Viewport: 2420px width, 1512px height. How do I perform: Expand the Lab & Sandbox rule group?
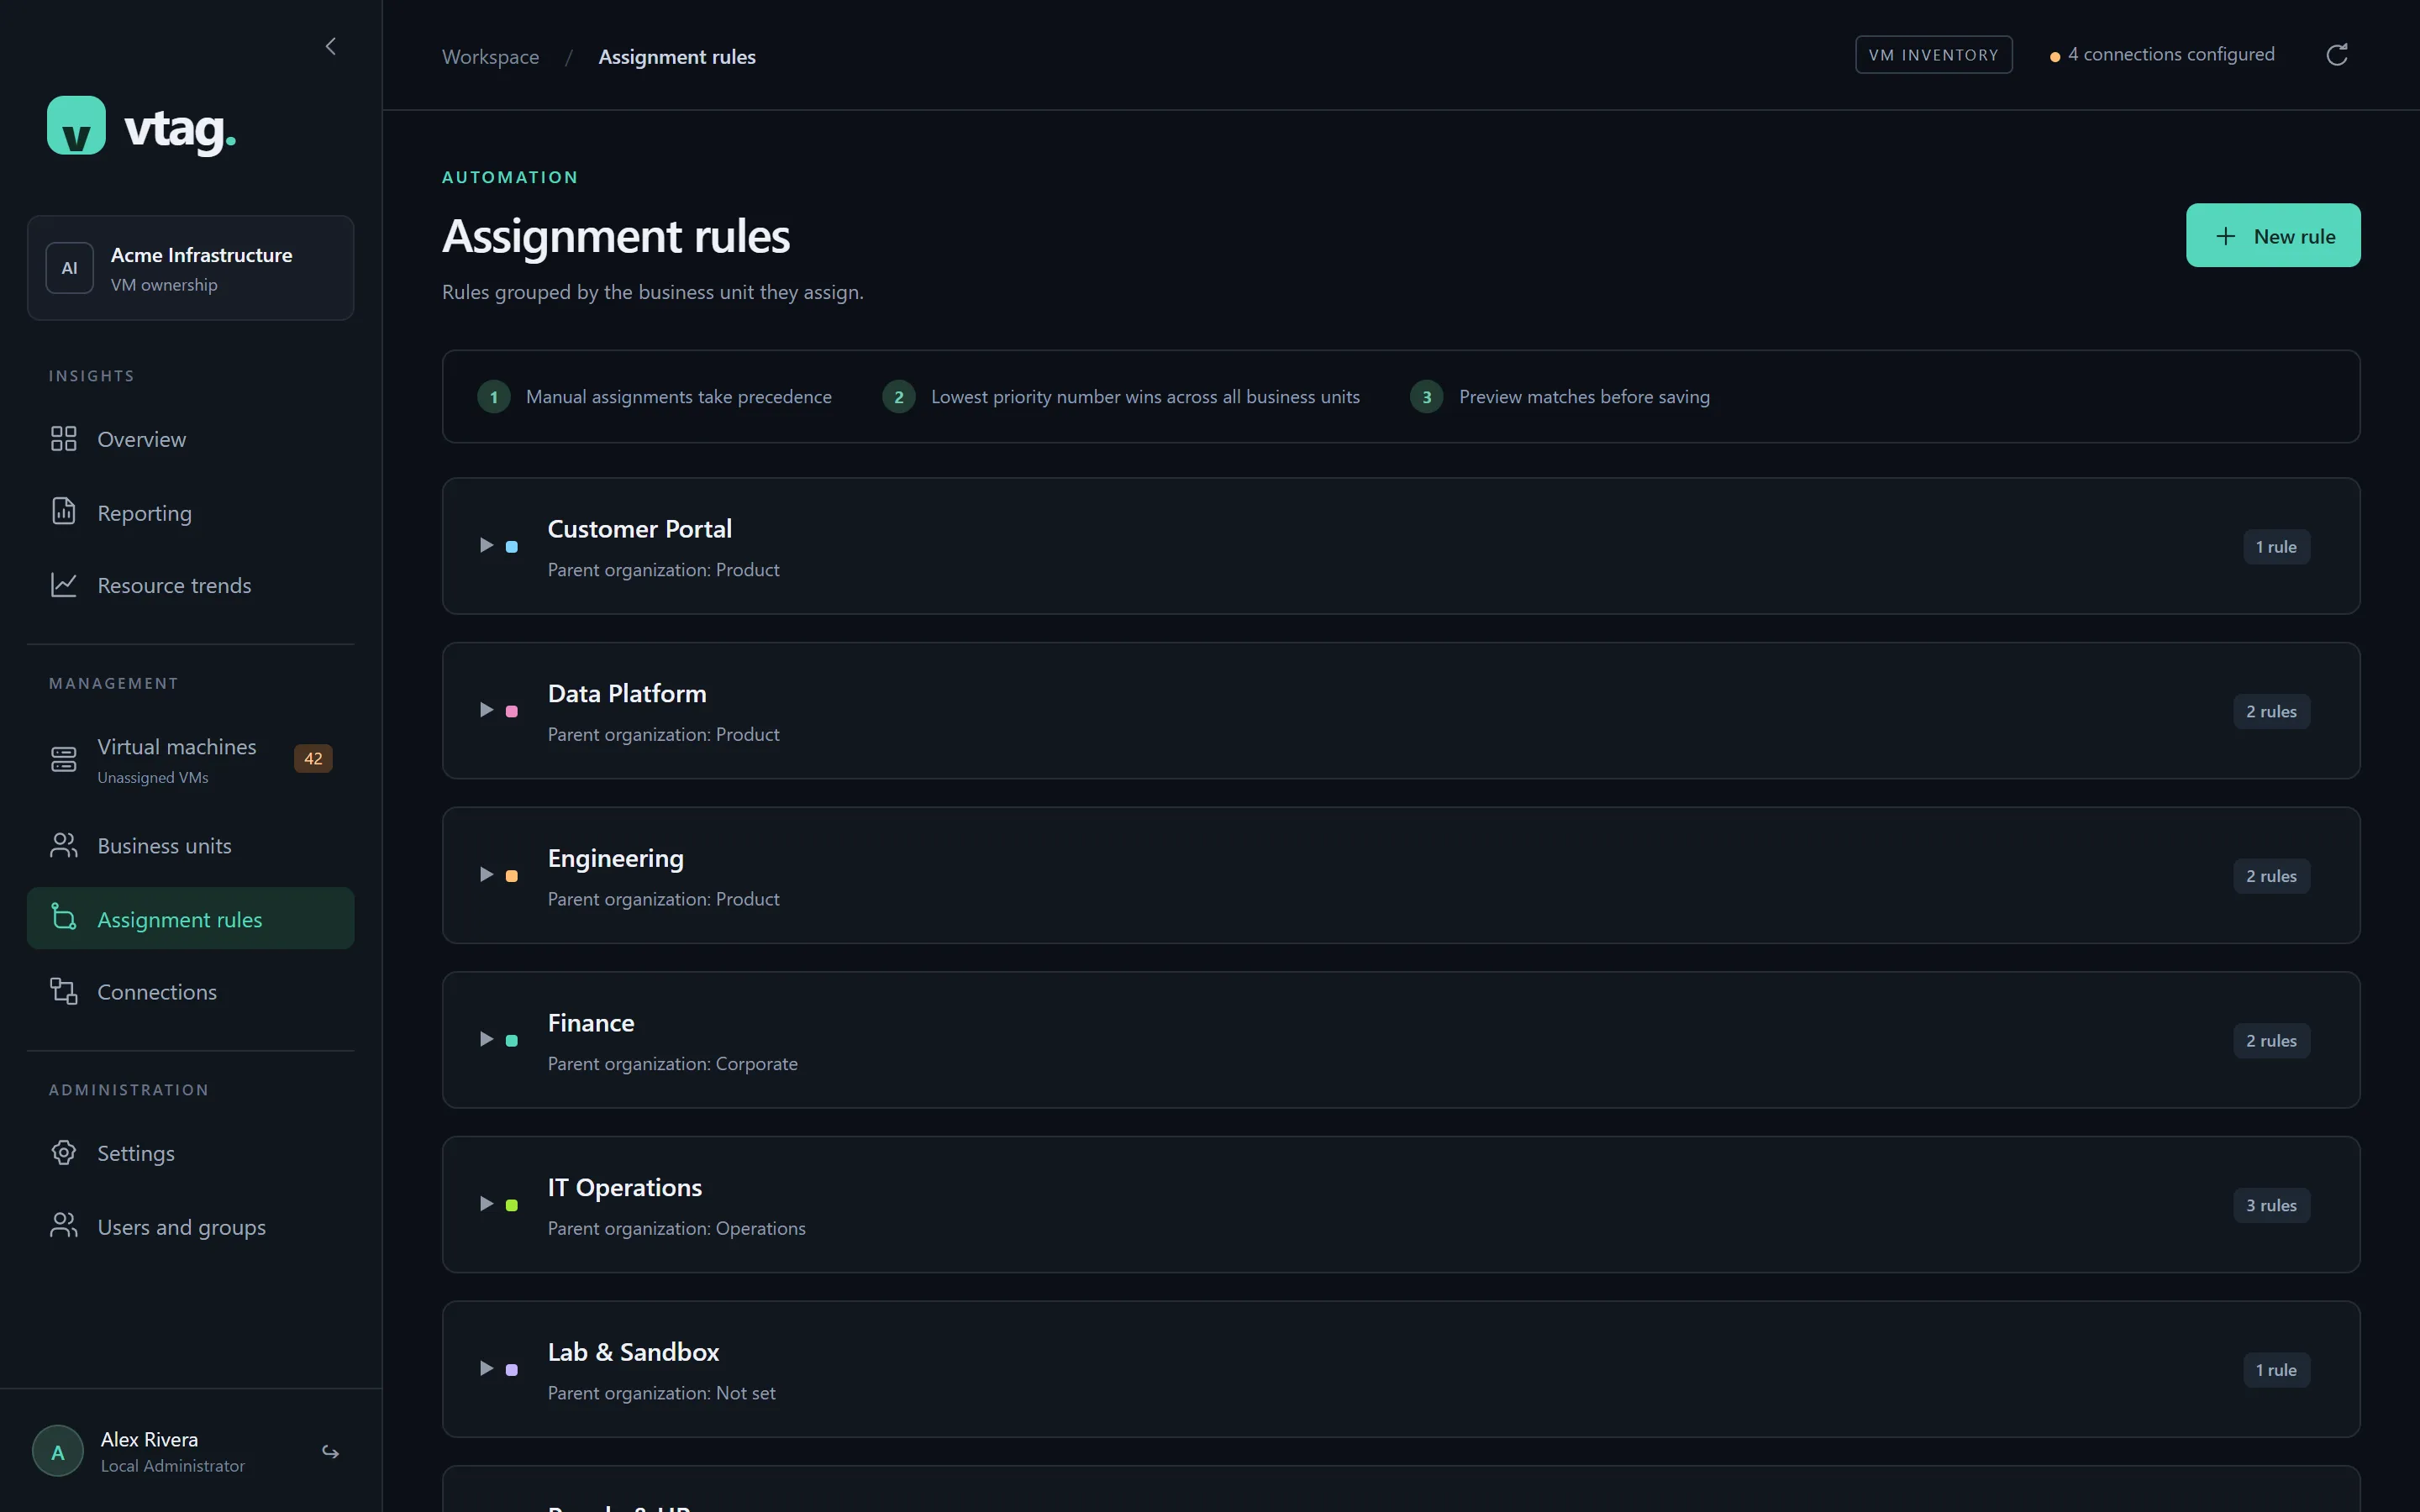click(486, 1369)
